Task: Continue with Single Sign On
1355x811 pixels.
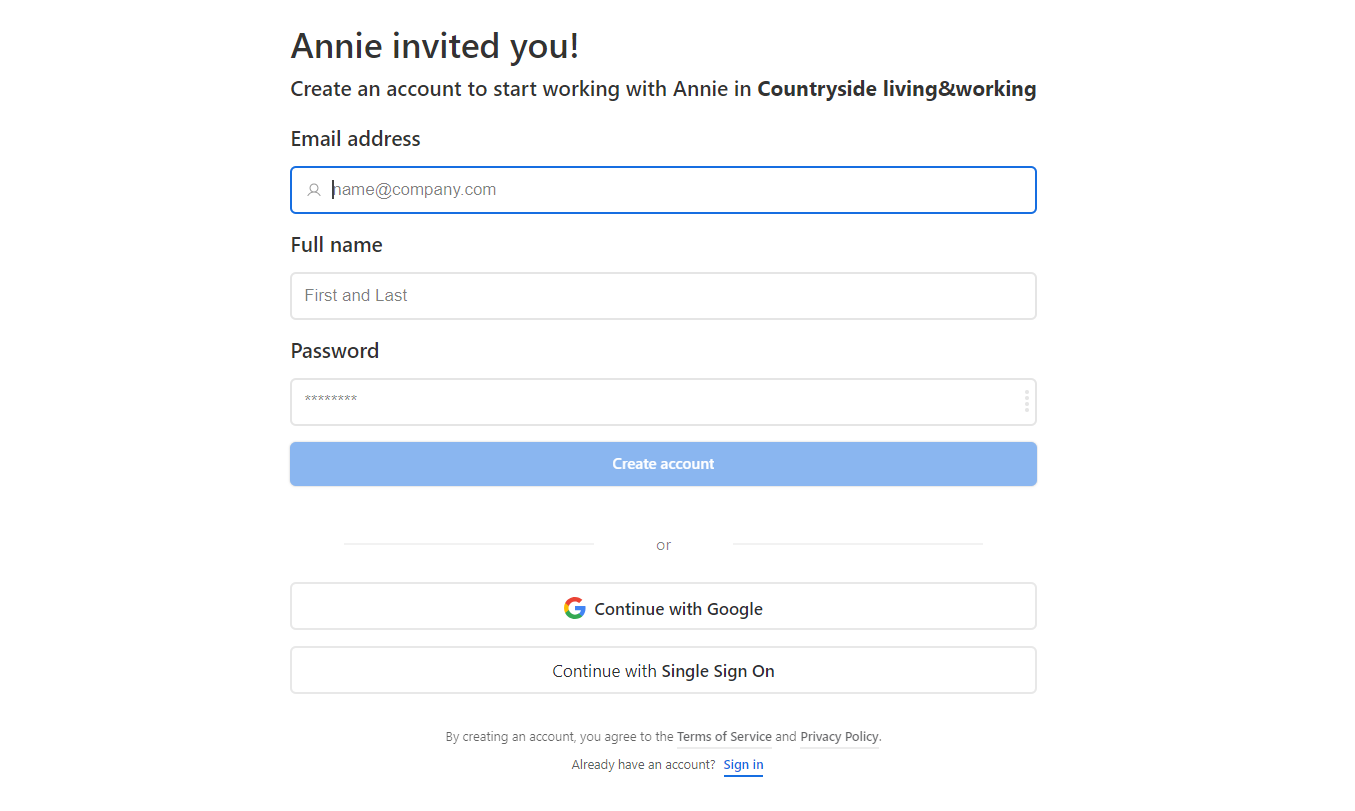Action: coord(663,671)
